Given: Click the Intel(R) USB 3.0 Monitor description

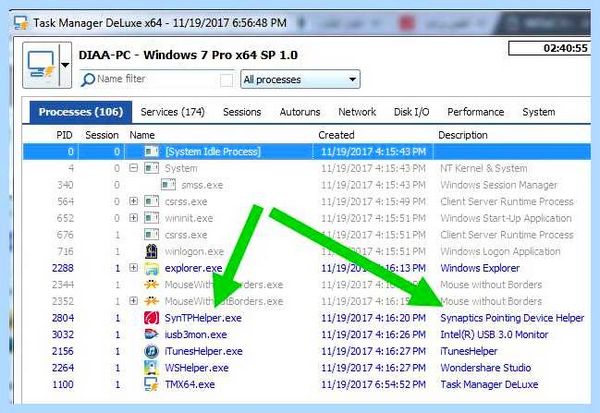Looking at the screenshot, I should click(x=494, y=335).
